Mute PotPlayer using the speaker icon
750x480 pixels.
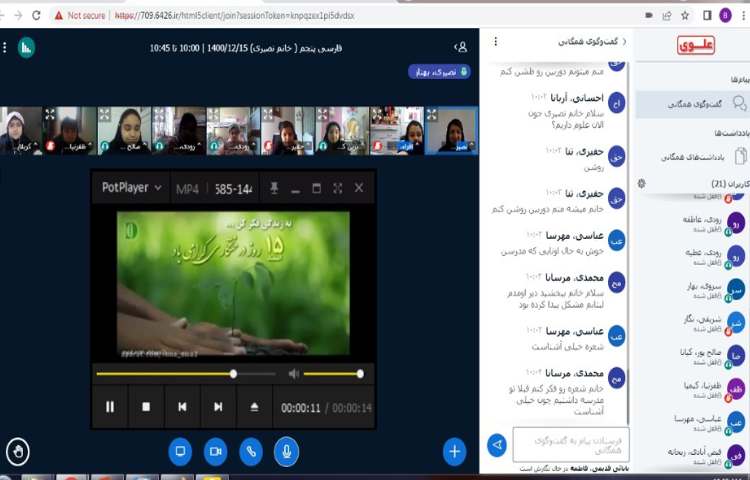[x=294, y=374]
